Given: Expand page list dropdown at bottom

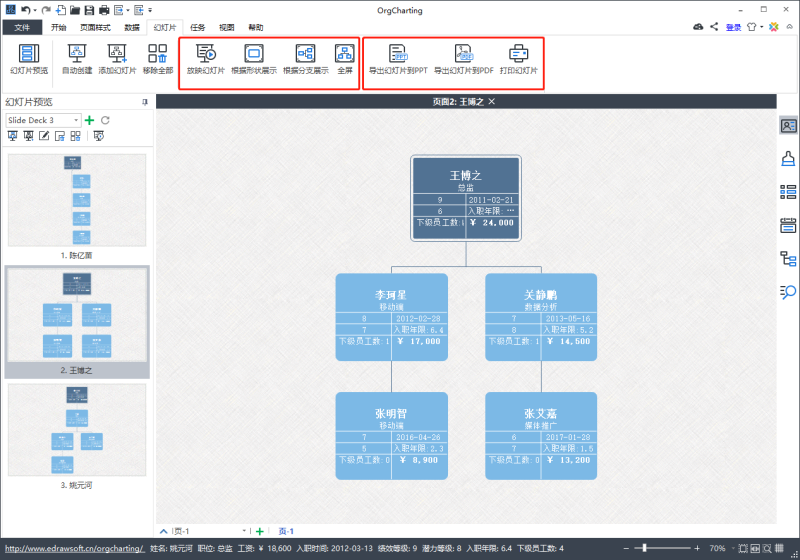Looking at the screenshot, I should pos(244,531).
